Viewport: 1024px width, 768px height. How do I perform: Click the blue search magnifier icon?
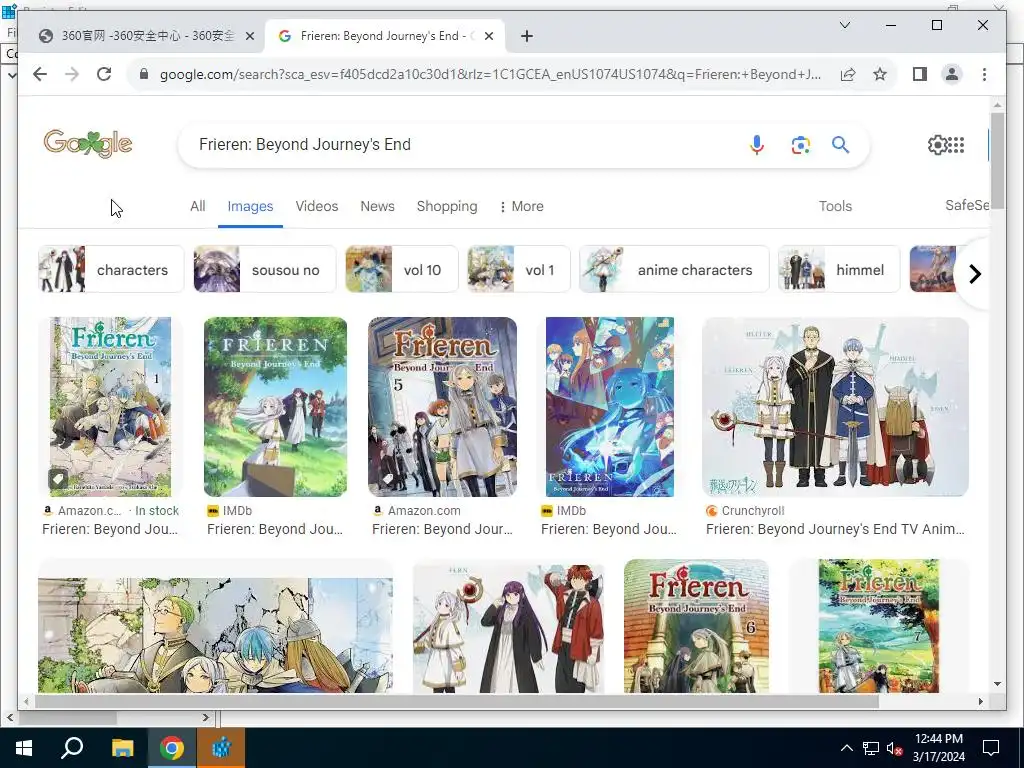tap(840, 144)
